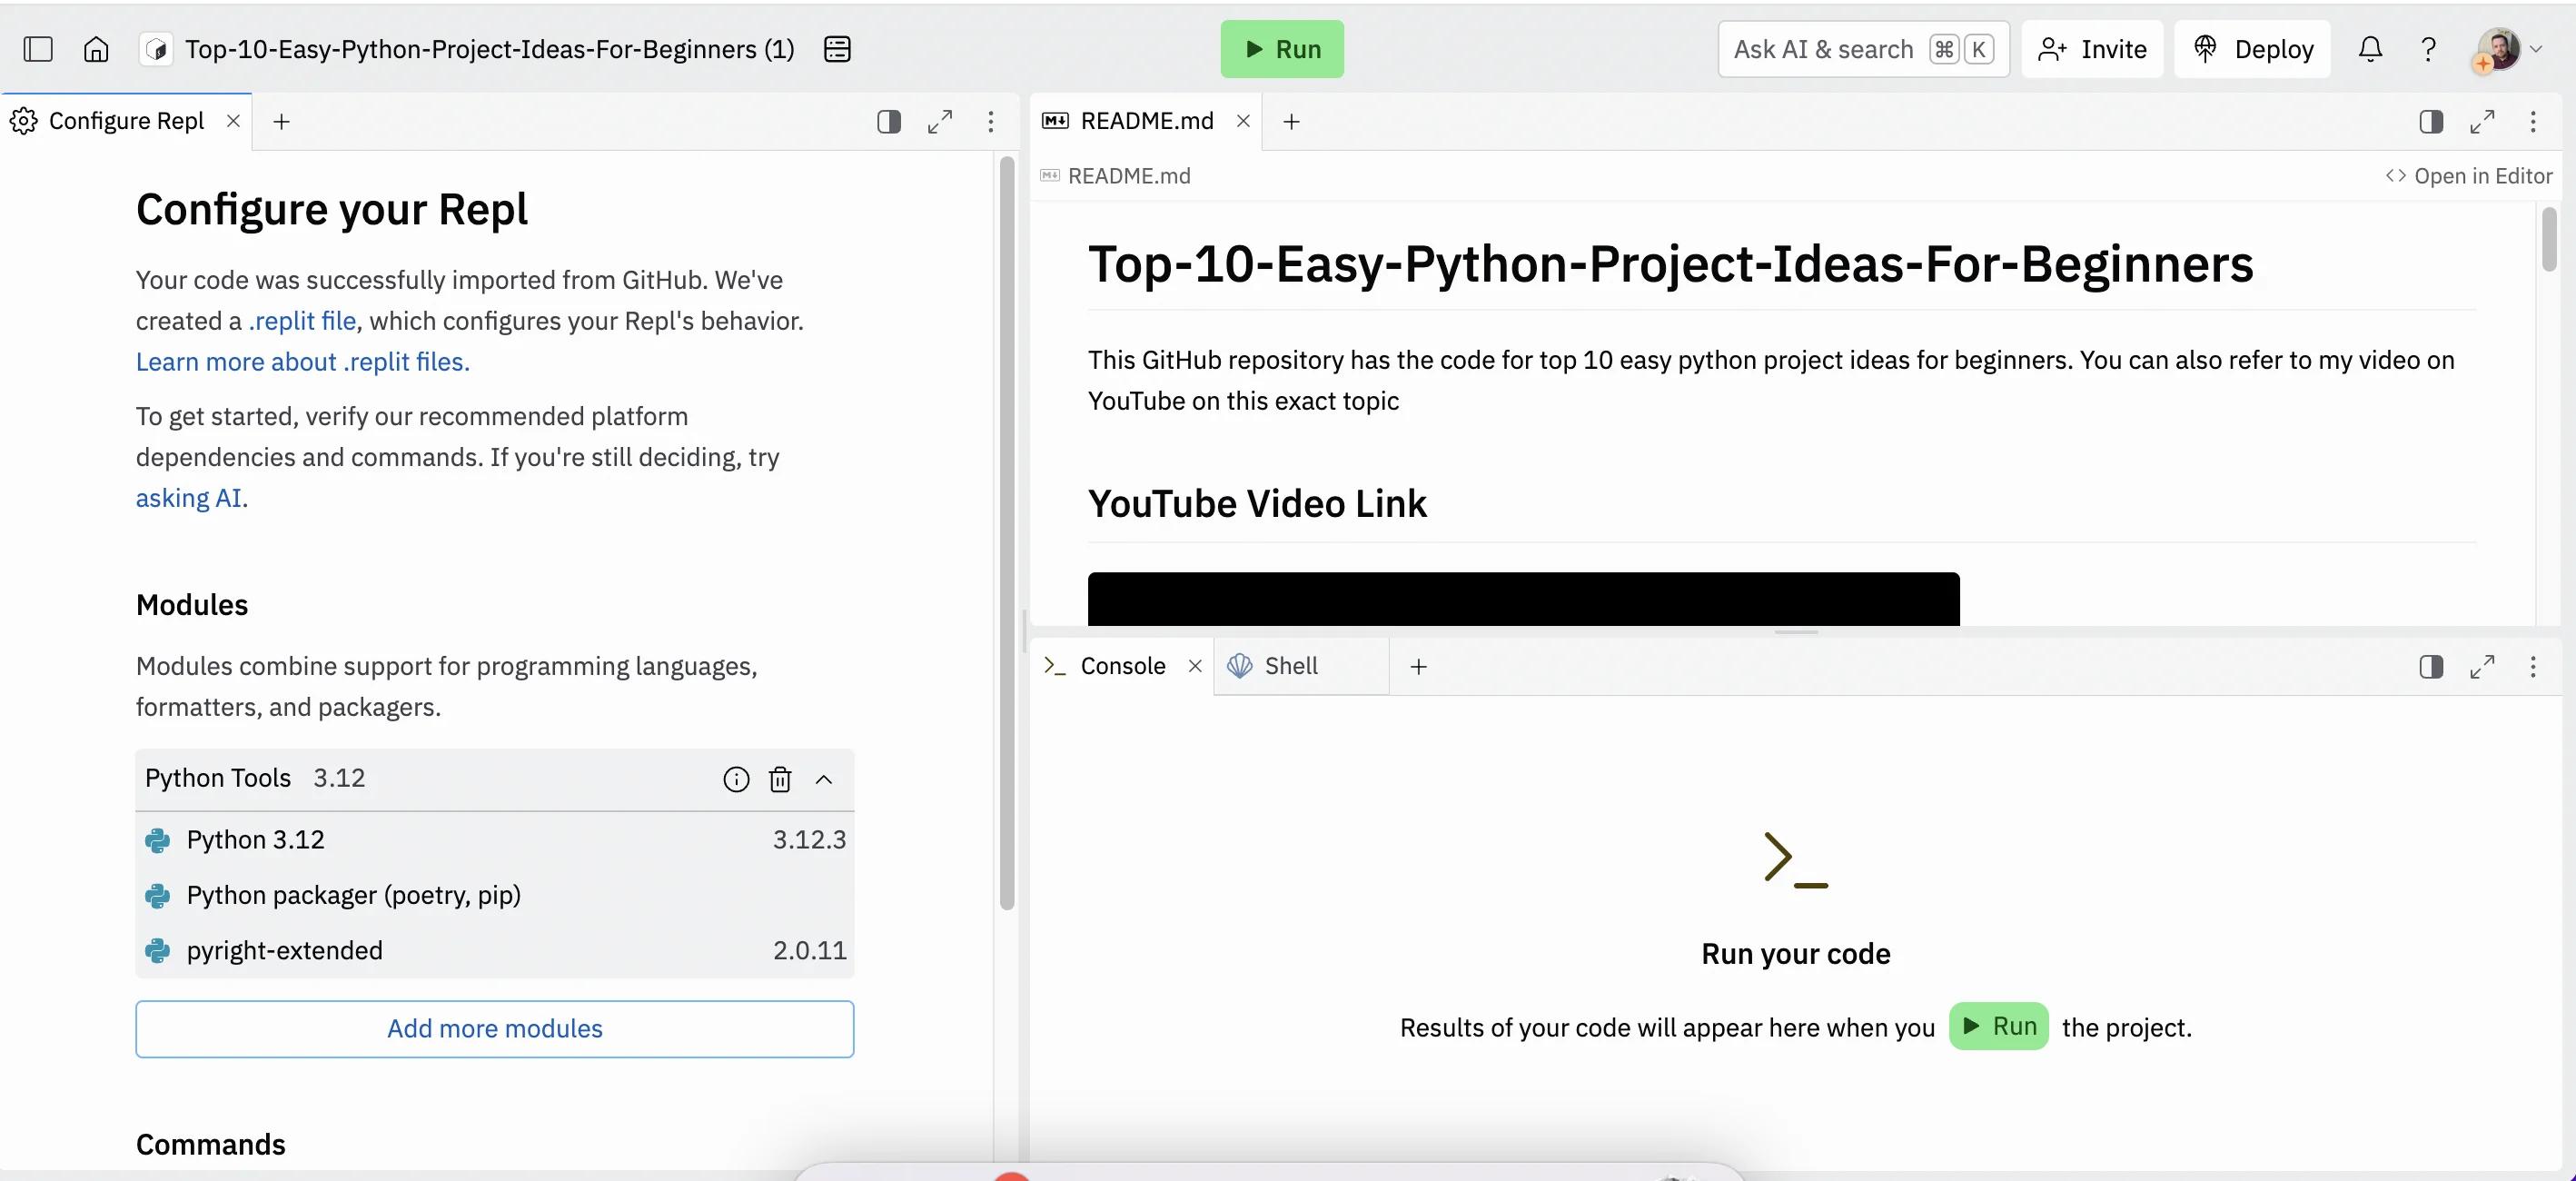Go to the Replit home icon
The height and width of the screenshot is (1181, 2576).
click(96, 49)
